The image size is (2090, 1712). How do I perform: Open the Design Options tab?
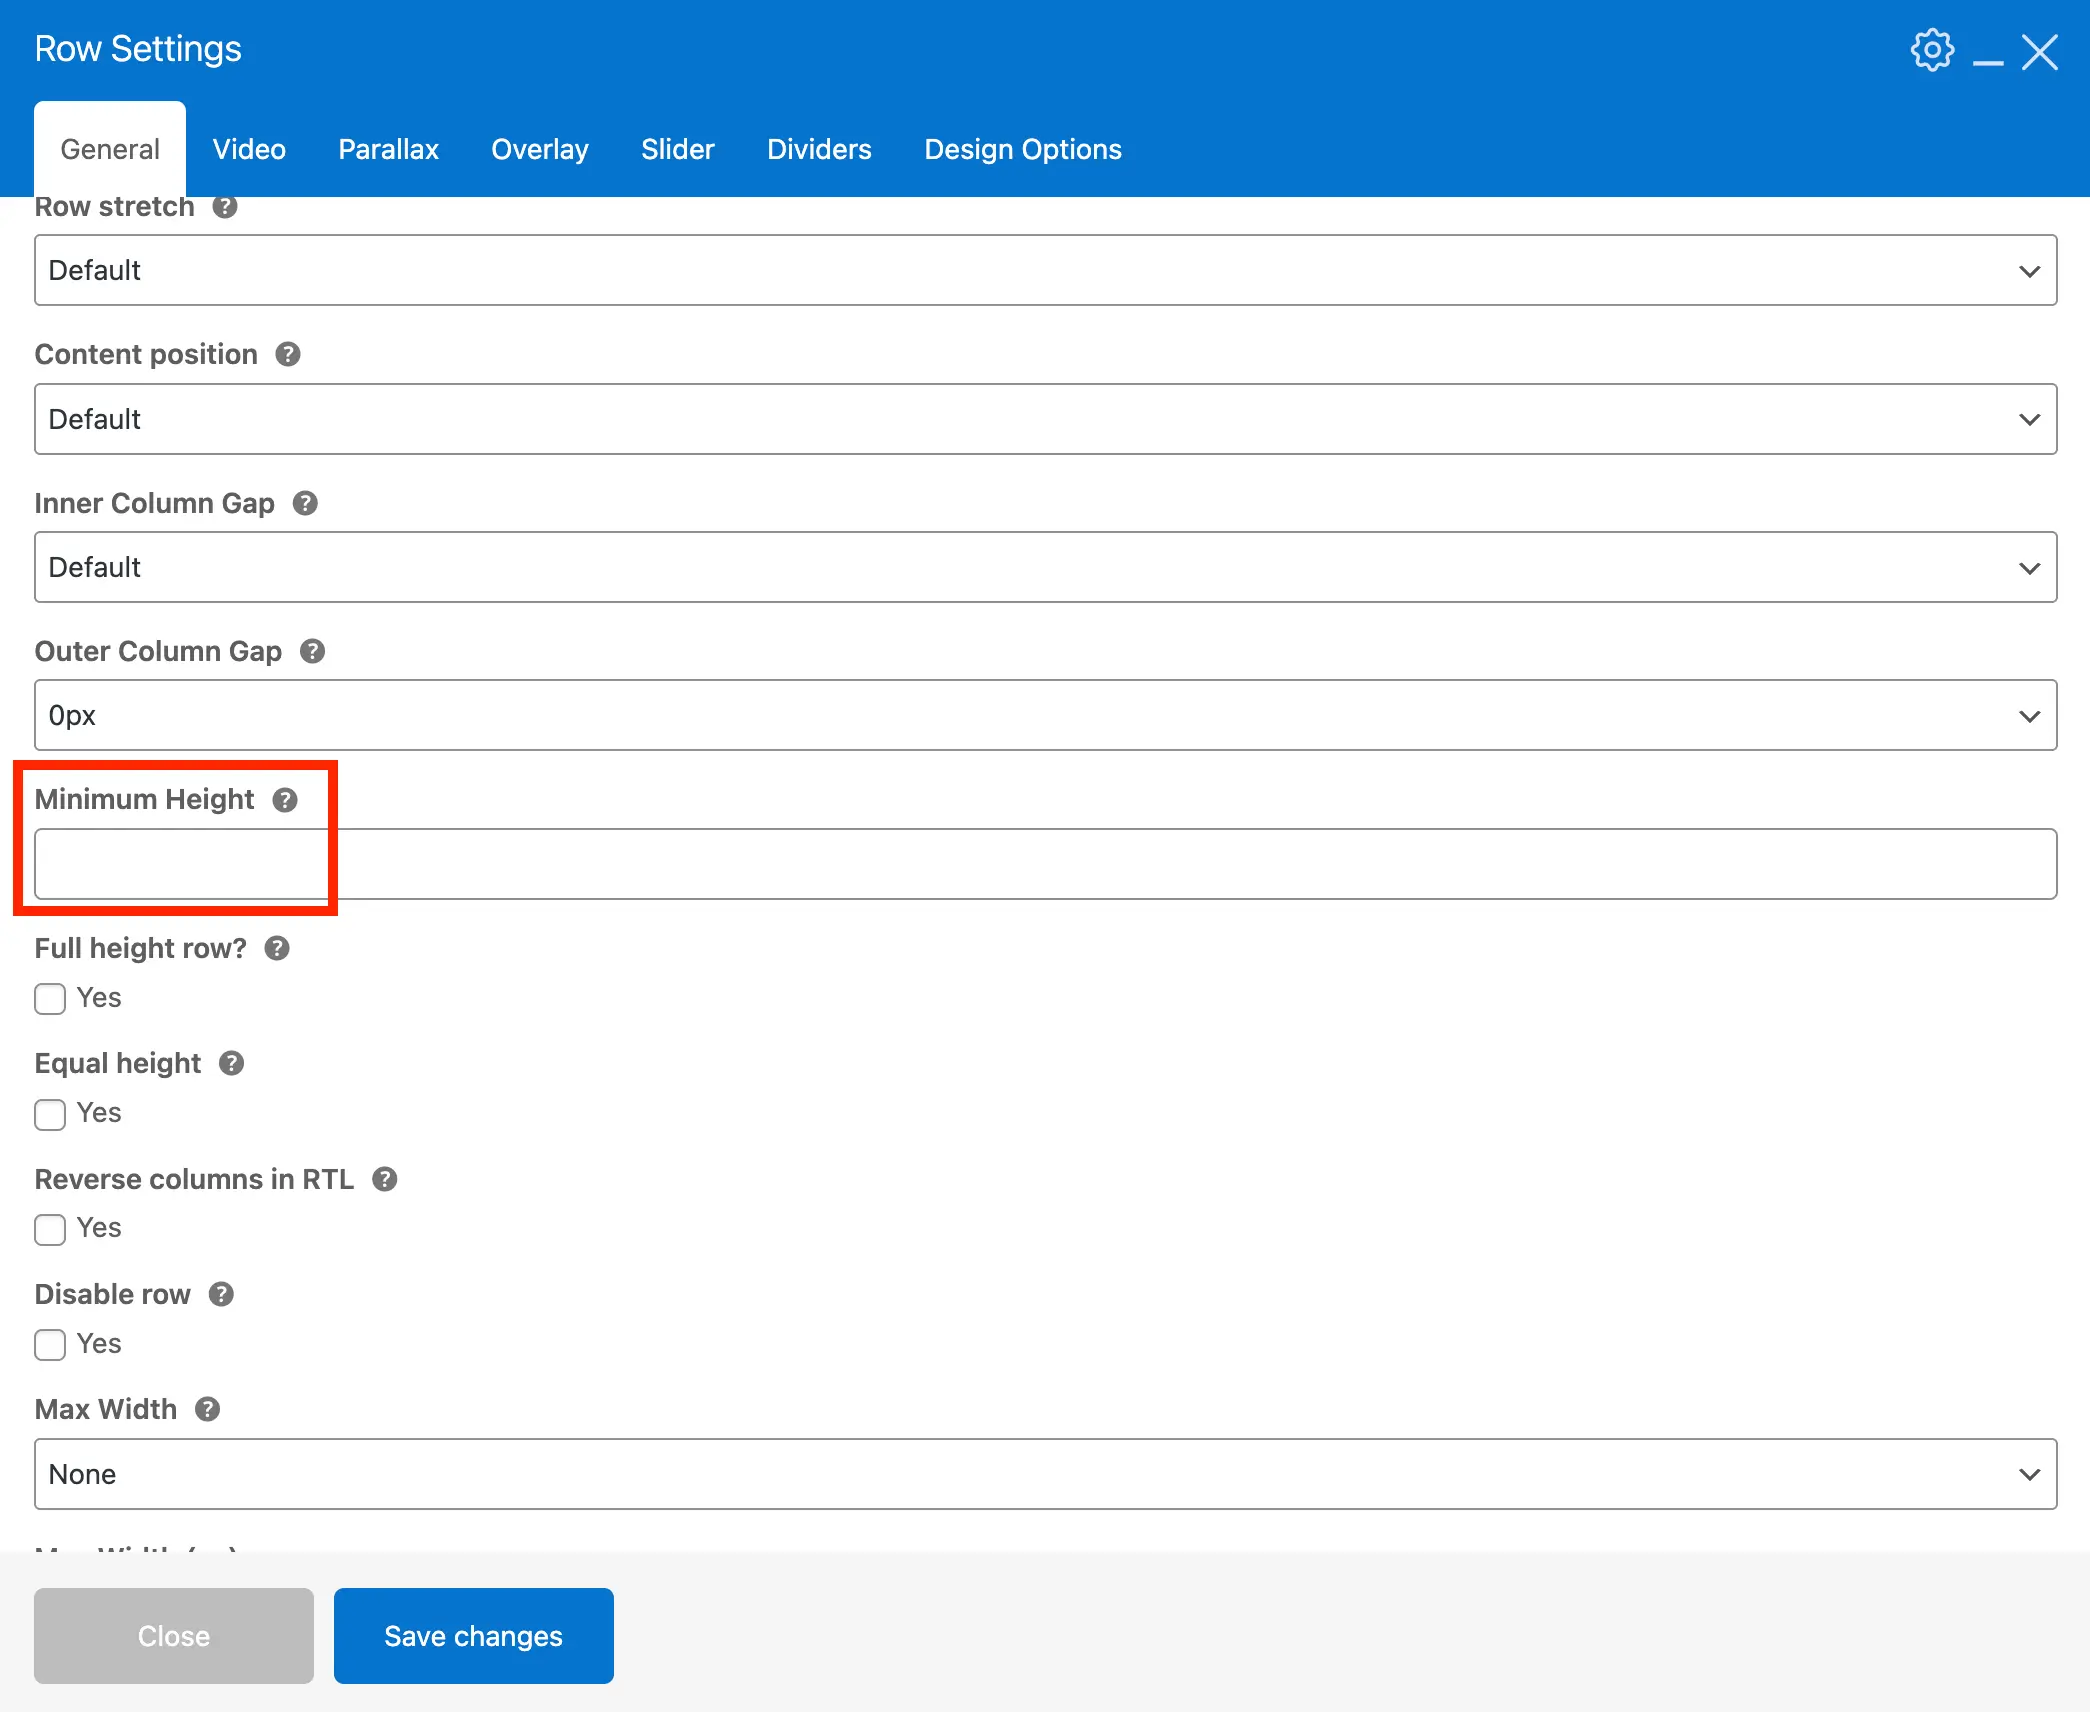[1022, 150]
